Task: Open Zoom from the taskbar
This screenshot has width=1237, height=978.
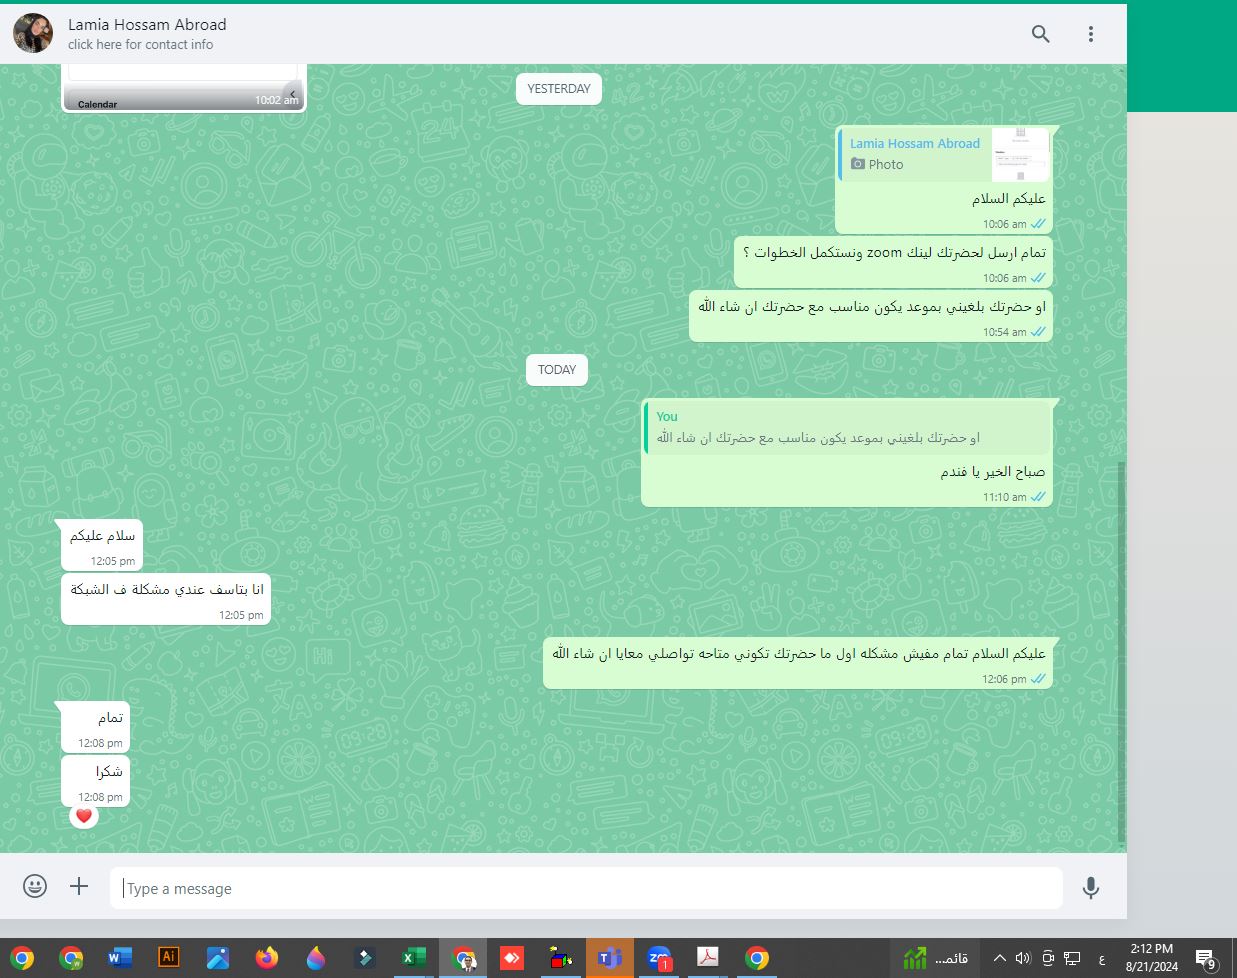Action: coord(659,958)
